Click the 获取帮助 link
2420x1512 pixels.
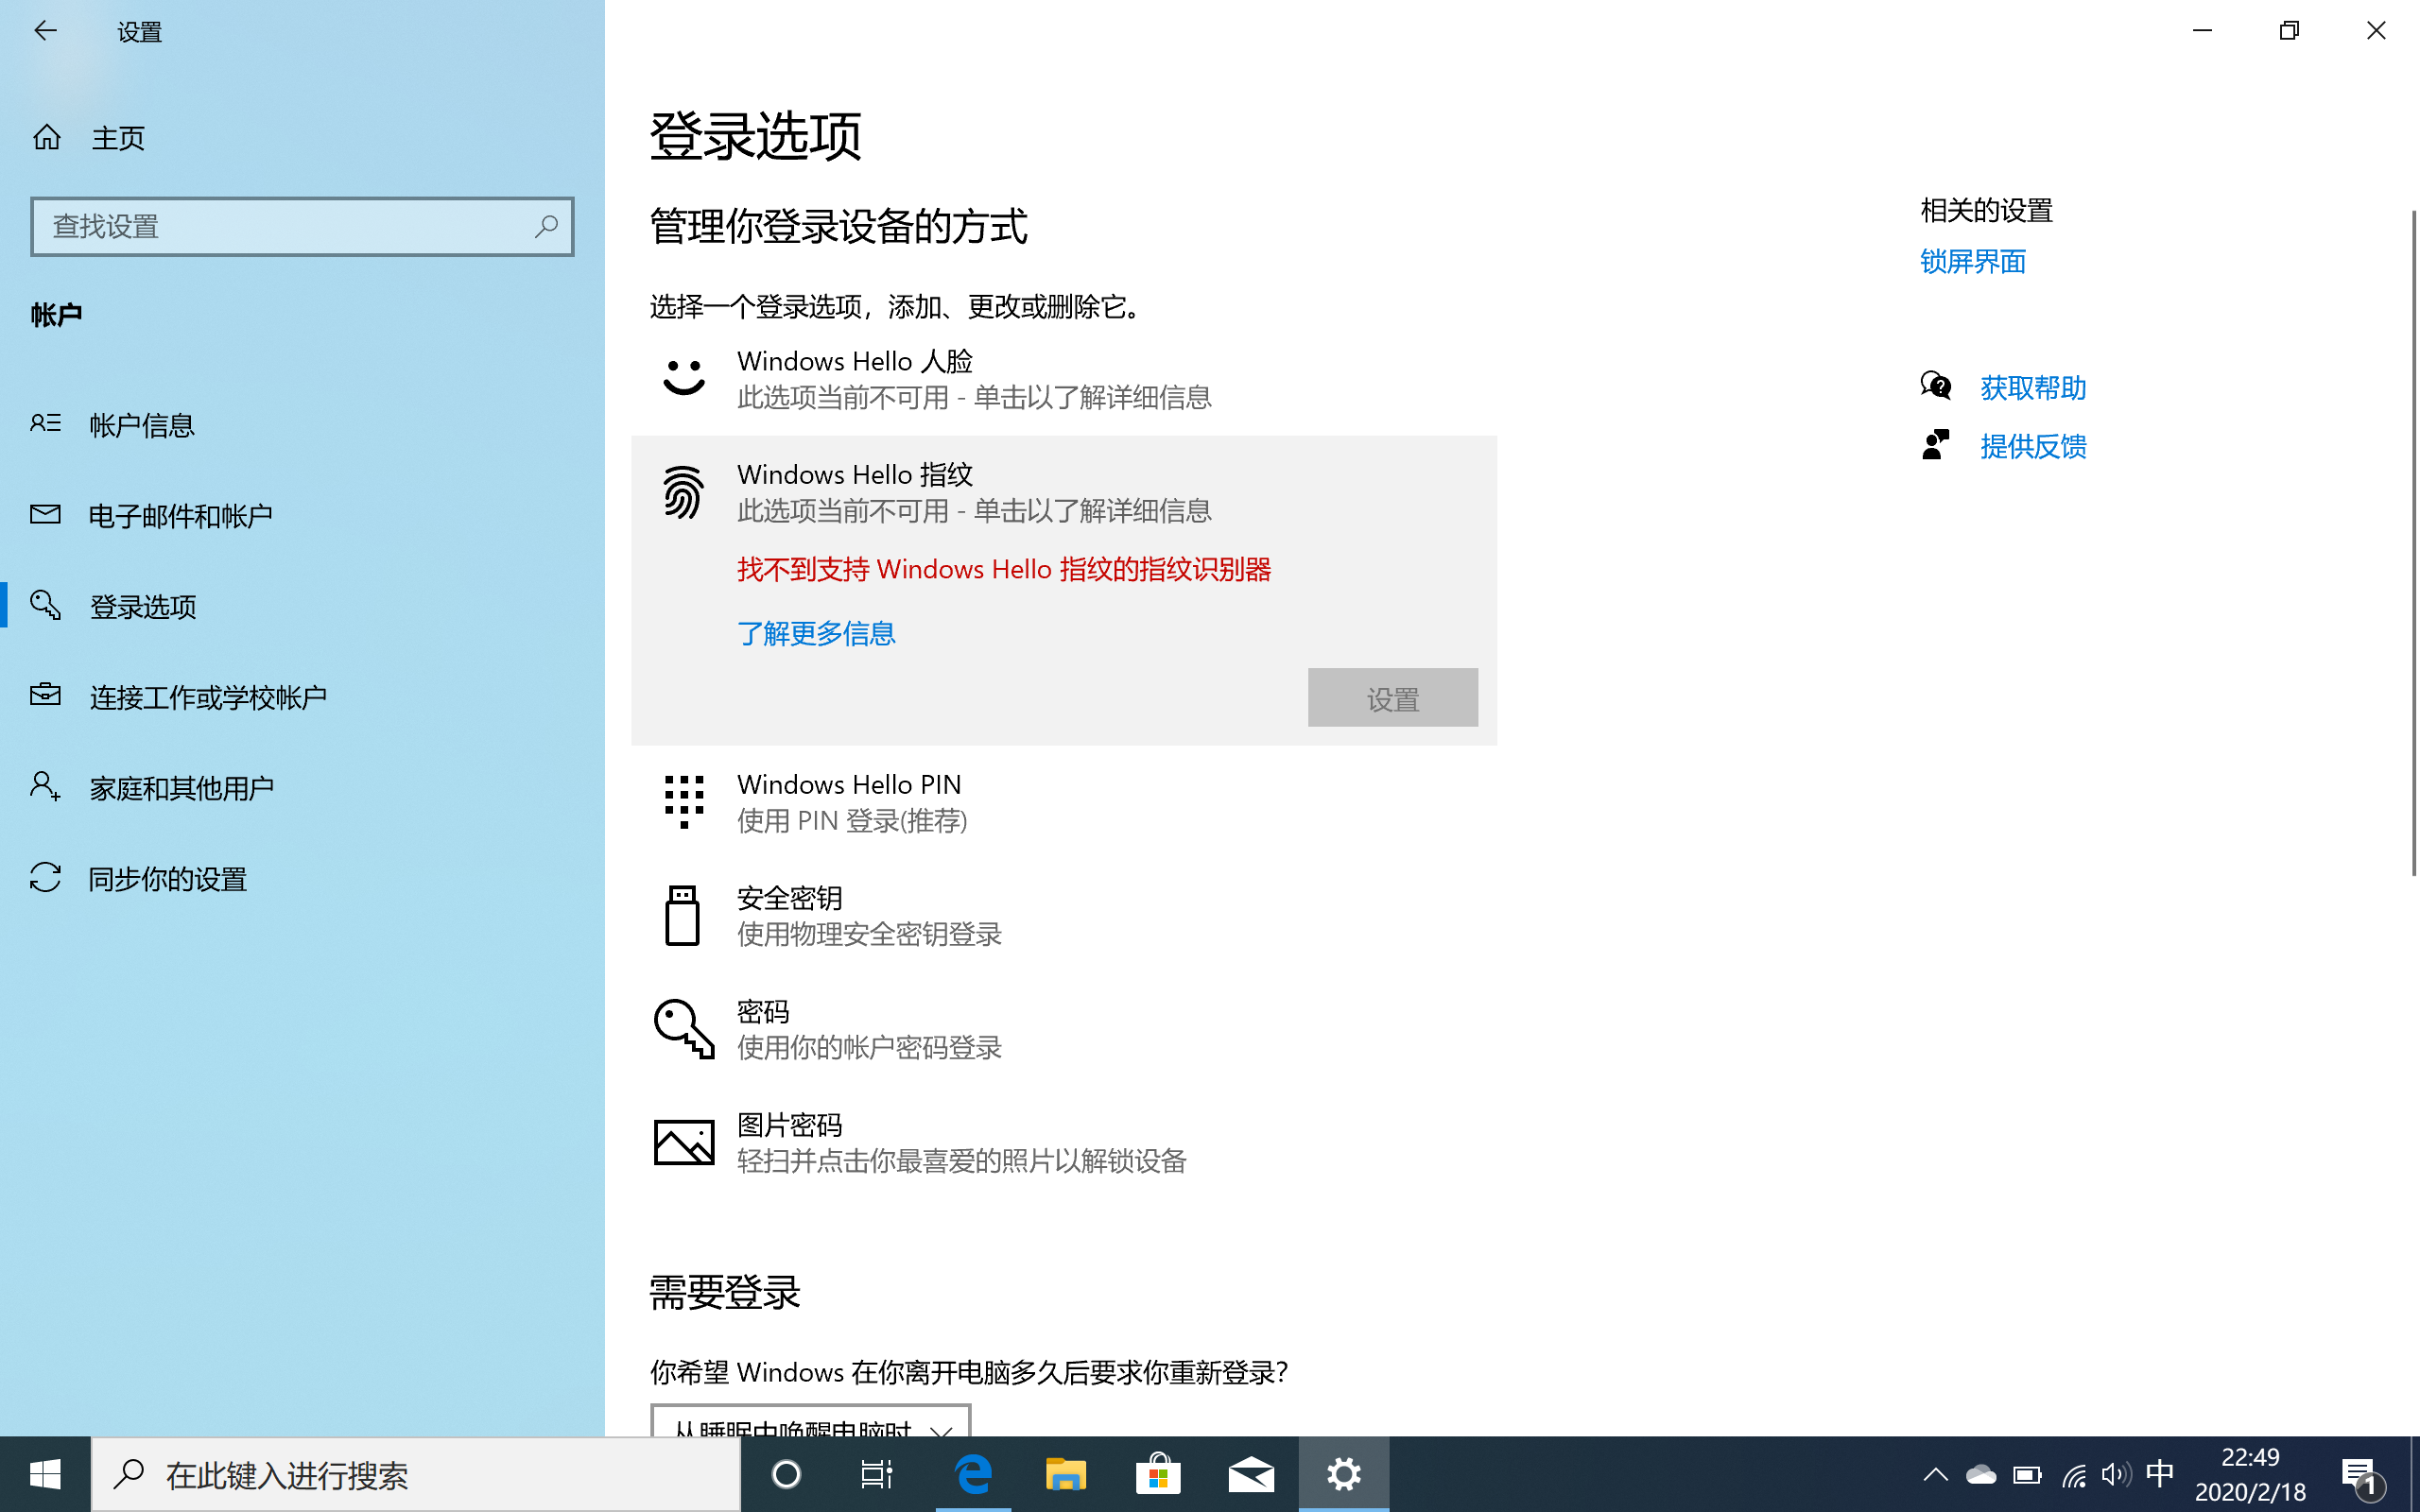click(2032, 387)
